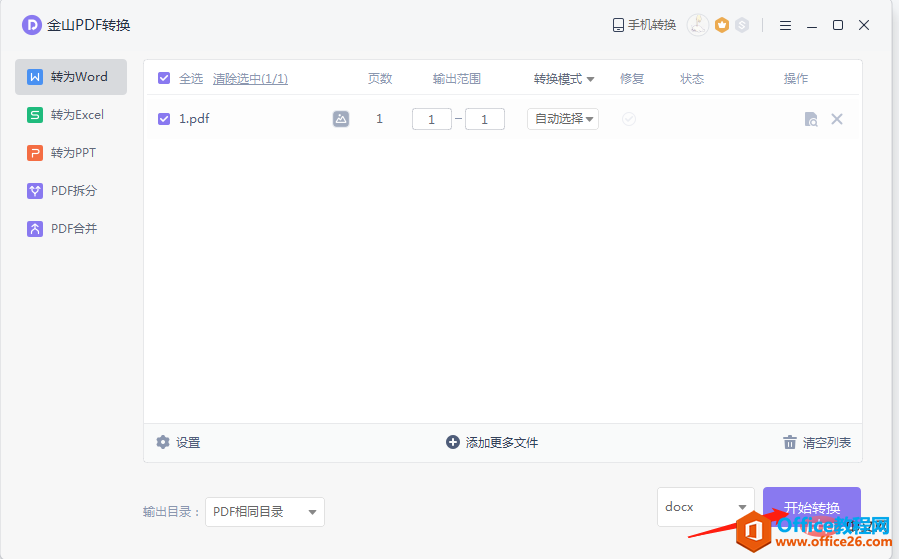The image size is (899, 559).
Task: Open the user avatar profile
Action: 698,25
